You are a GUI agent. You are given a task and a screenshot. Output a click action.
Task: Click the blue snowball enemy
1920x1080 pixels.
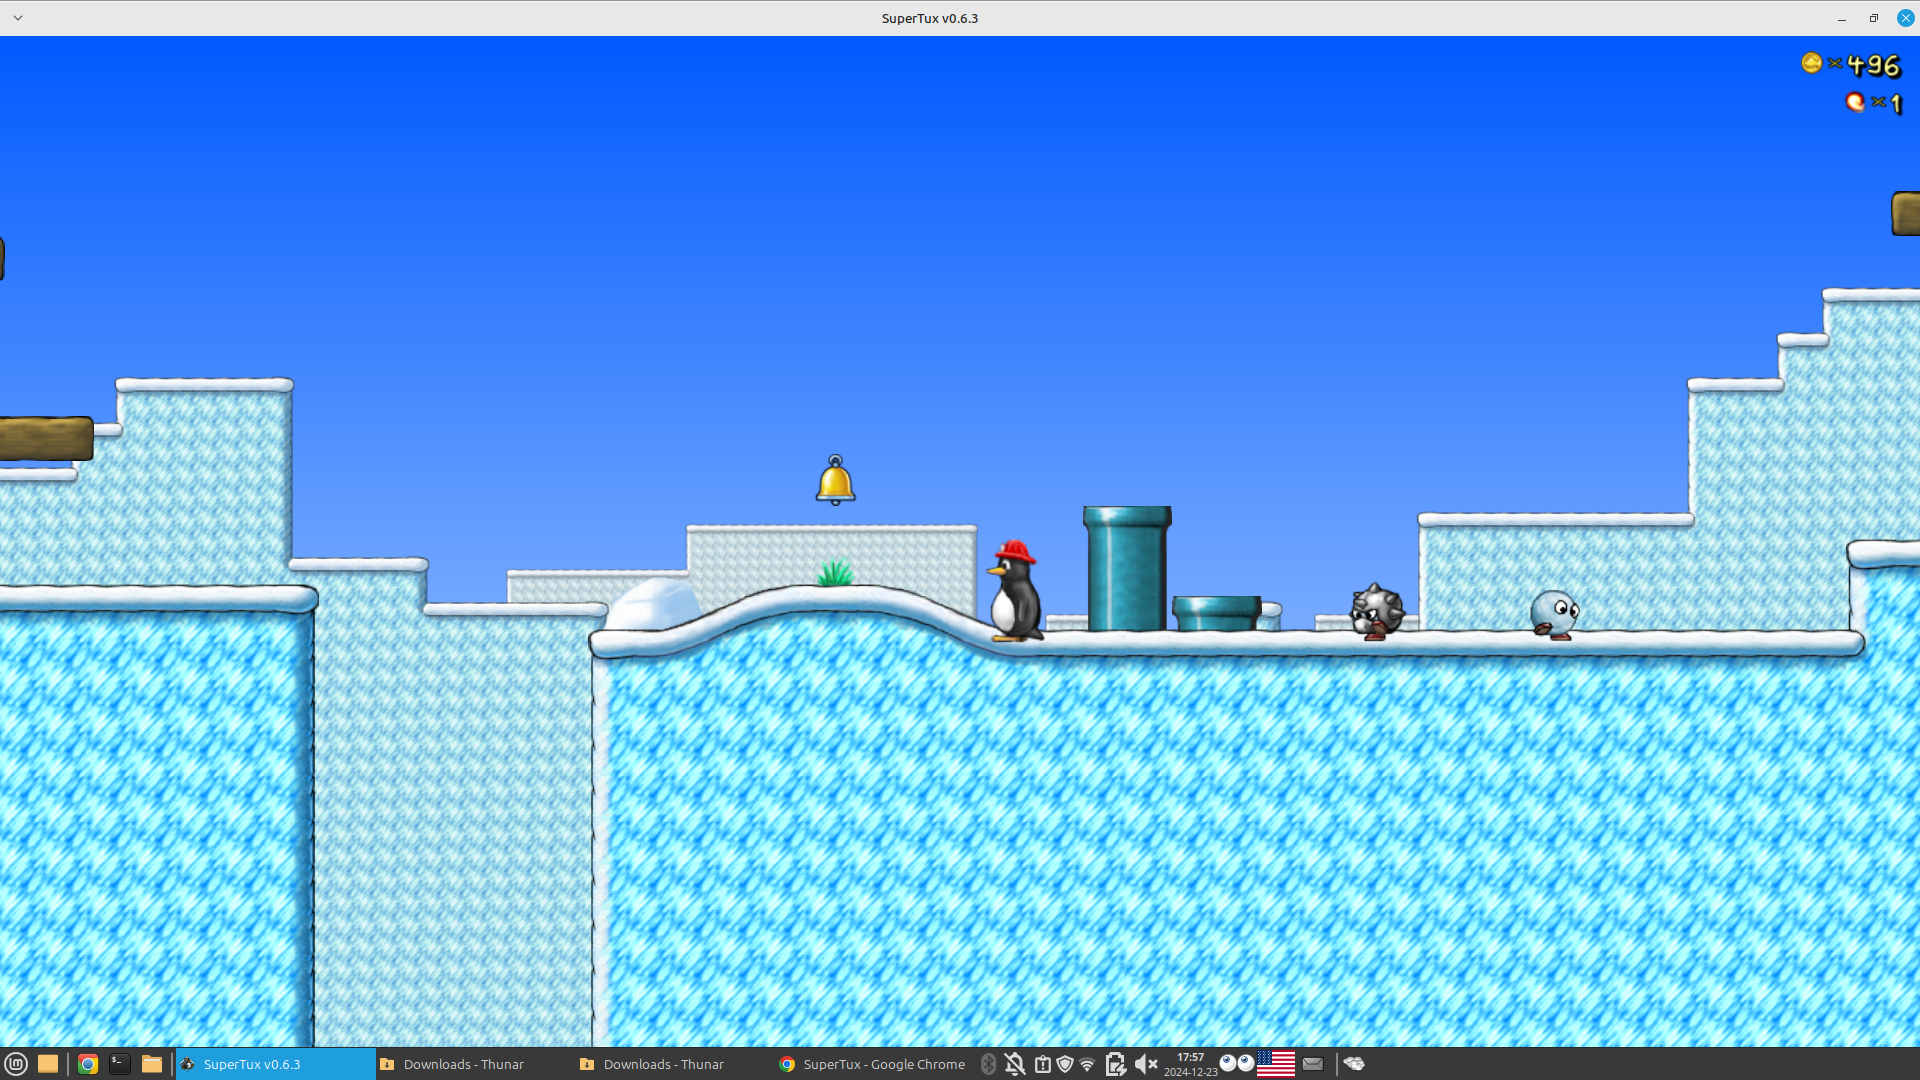pyautogui.click(x=1553, y=613)
